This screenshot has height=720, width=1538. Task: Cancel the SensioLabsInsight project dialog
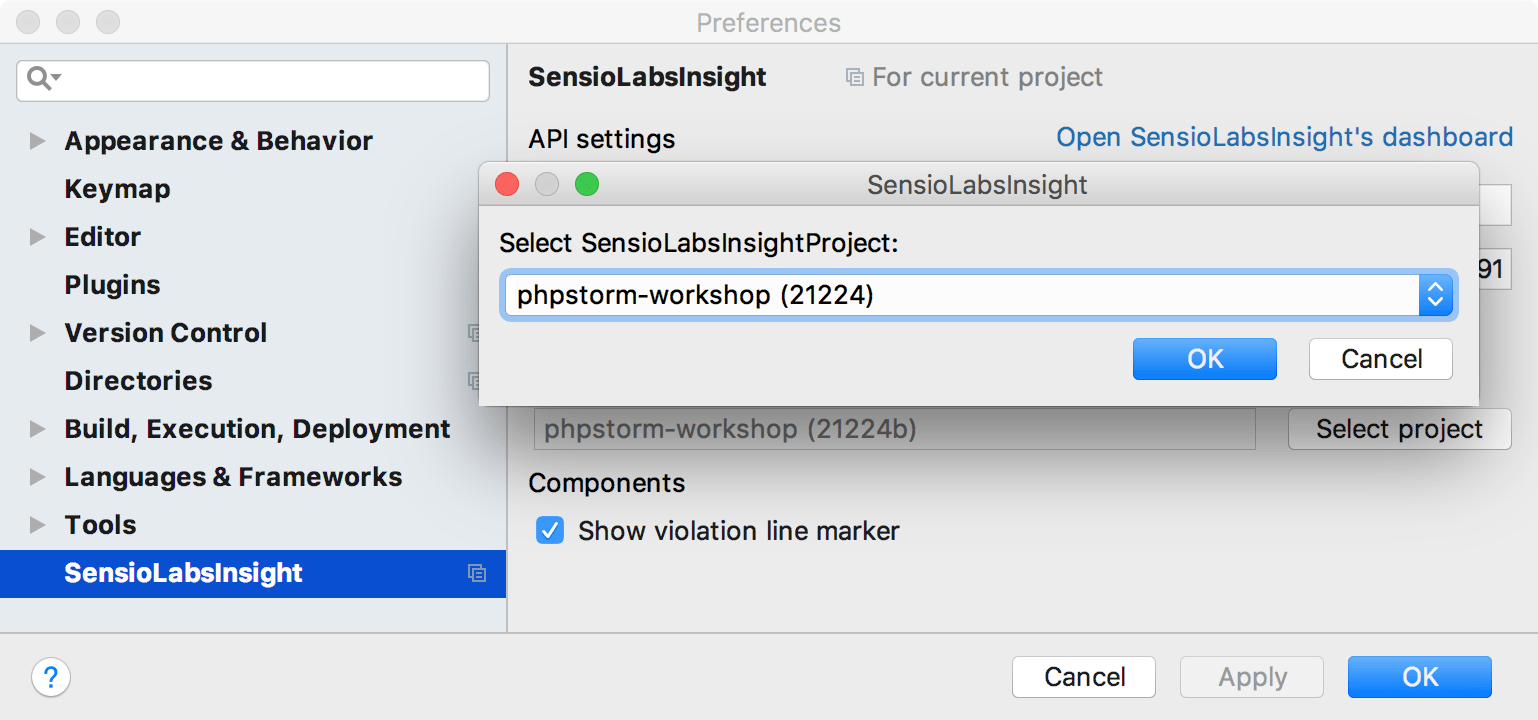1380,359
